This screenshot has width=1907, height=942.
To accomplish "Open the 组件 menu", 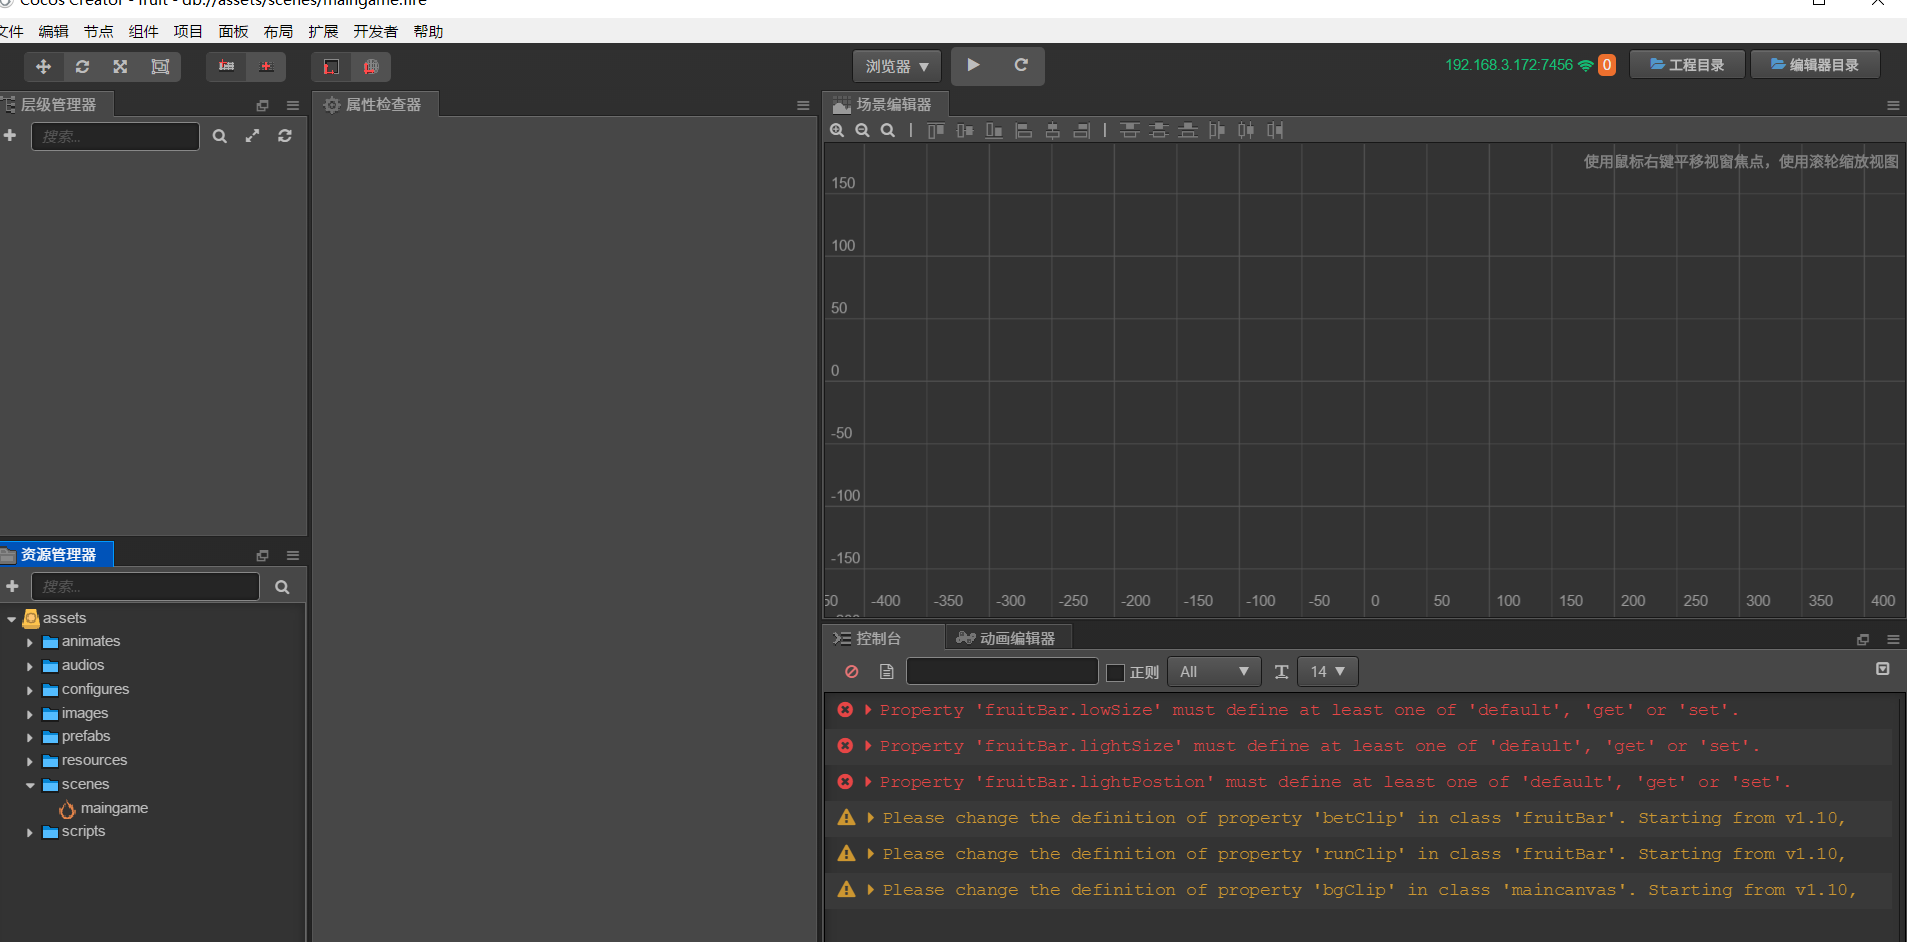I will coord(143,32).
